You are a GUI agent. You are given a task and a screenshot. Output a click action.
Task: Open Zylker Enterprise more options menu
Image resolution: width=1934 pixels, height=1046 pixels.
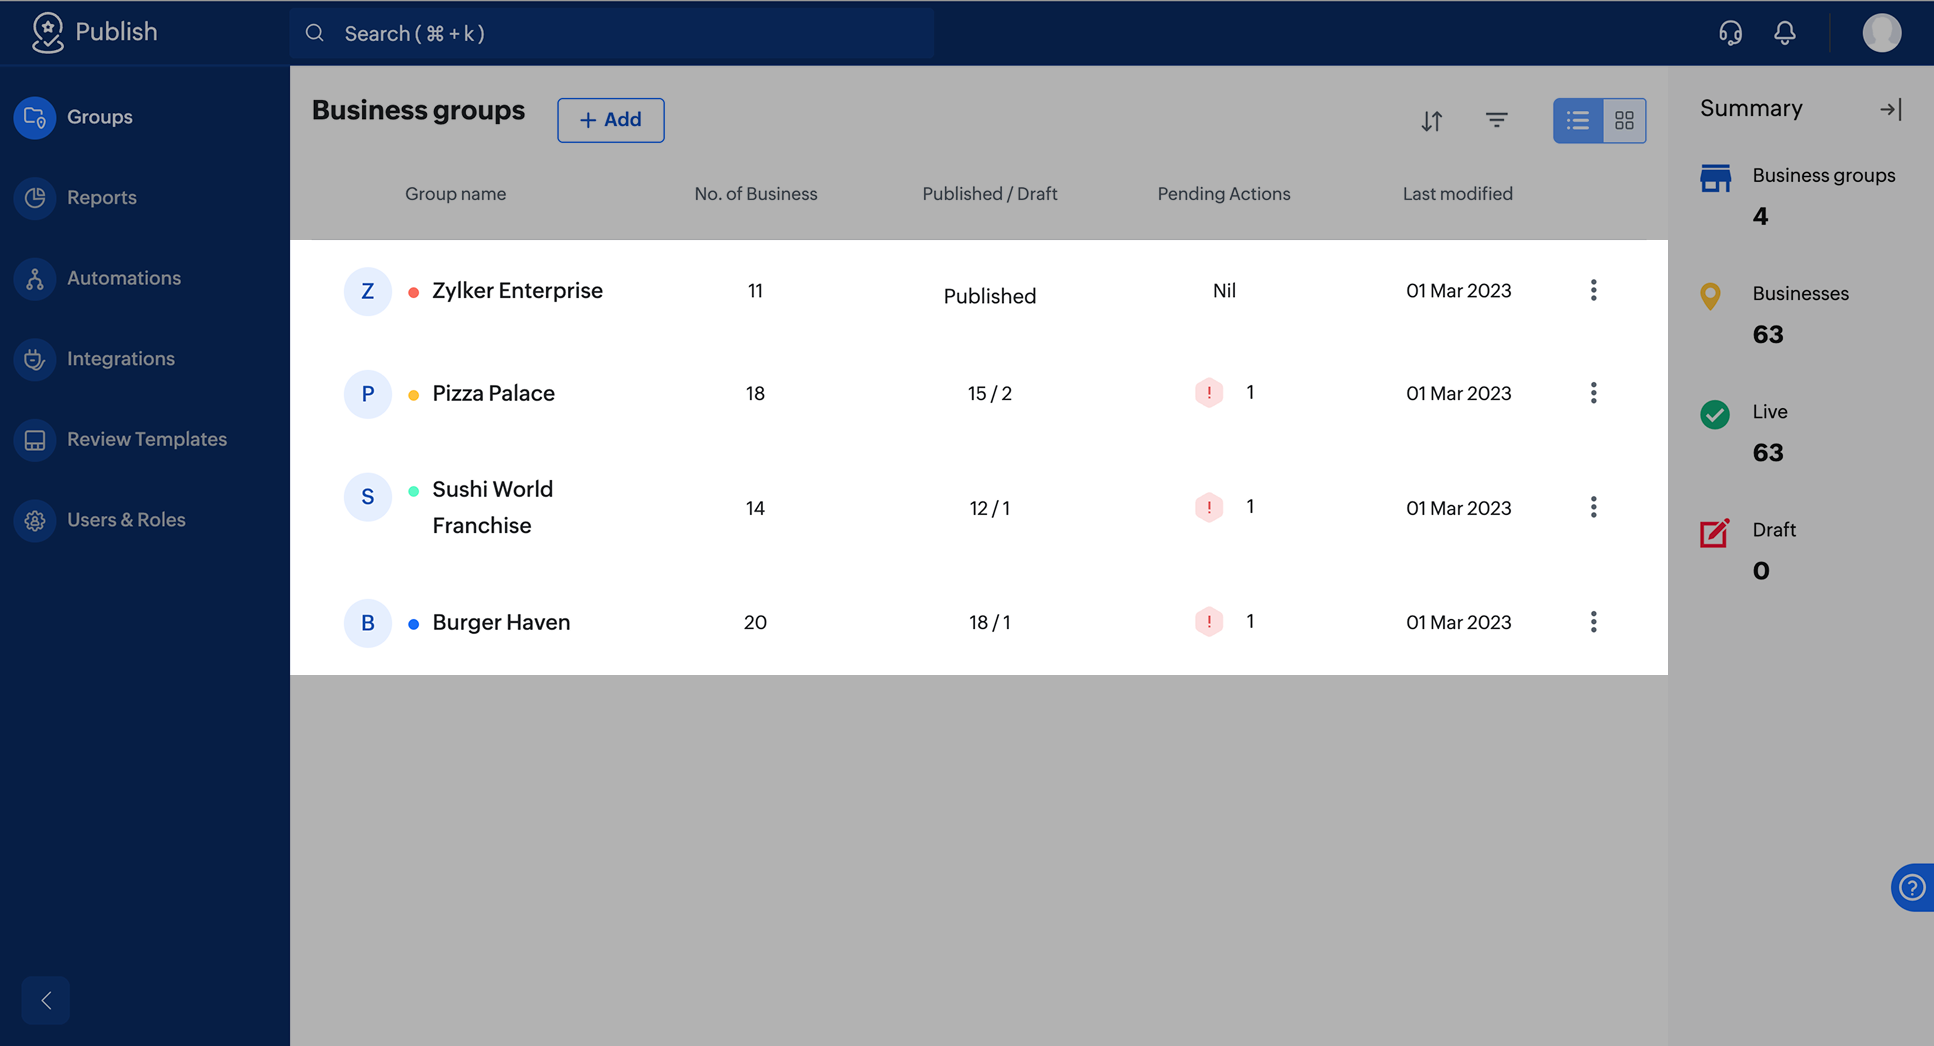click(1593, 291)
